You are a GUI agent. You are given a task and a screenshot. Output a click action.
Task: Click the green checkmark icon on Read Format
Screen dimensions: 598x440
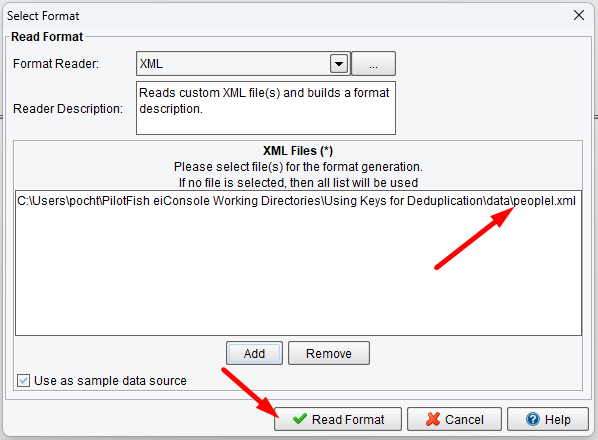pyautogui.click(x=300, y=419)
